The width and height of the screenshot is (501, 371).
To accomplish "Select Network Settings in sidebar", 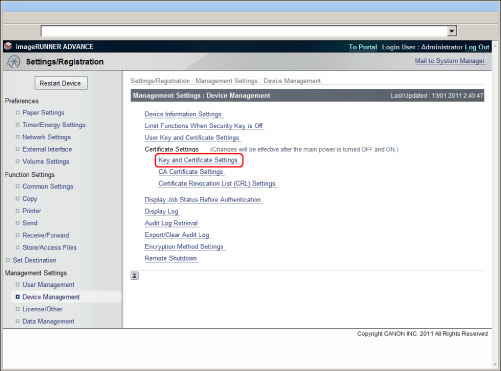I will tap(47, 137).
